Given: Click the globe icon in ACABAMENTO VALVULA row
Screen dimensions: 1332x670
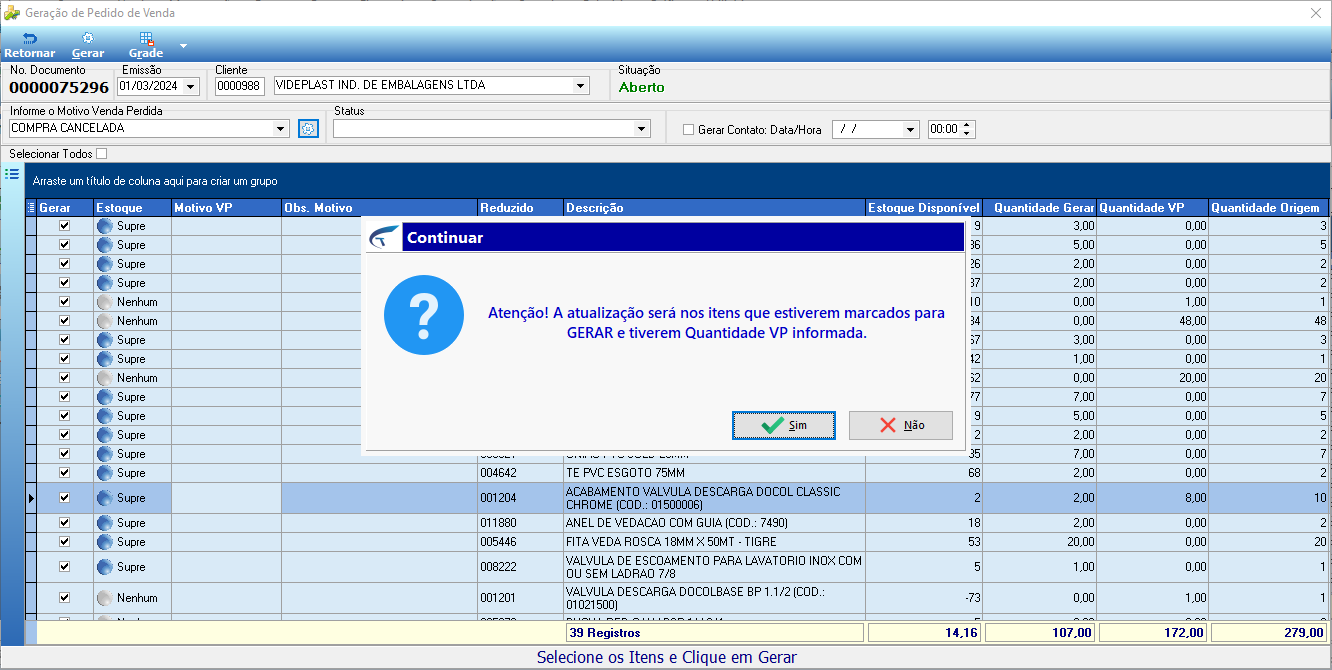Looking at the screenshot, I should point(105,498).
